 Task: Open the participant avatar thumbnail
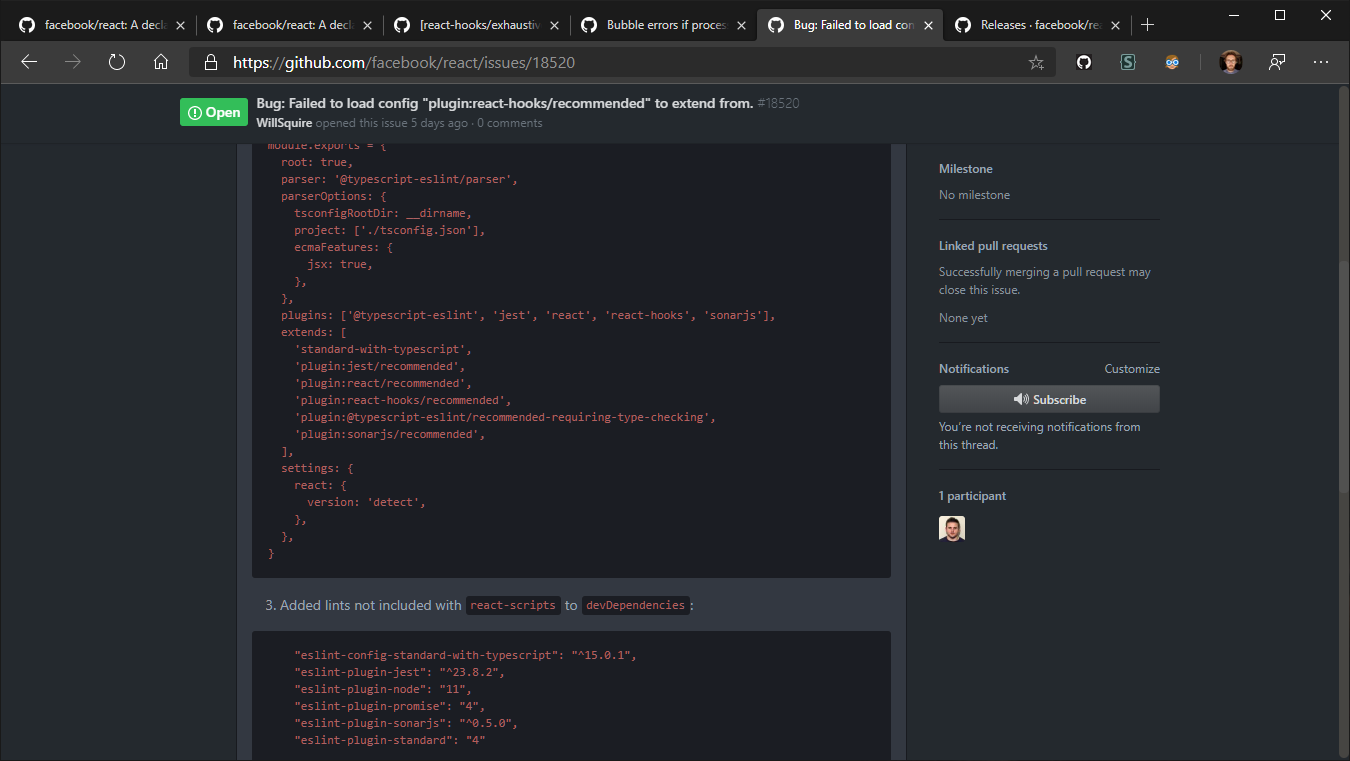(952, 528)
